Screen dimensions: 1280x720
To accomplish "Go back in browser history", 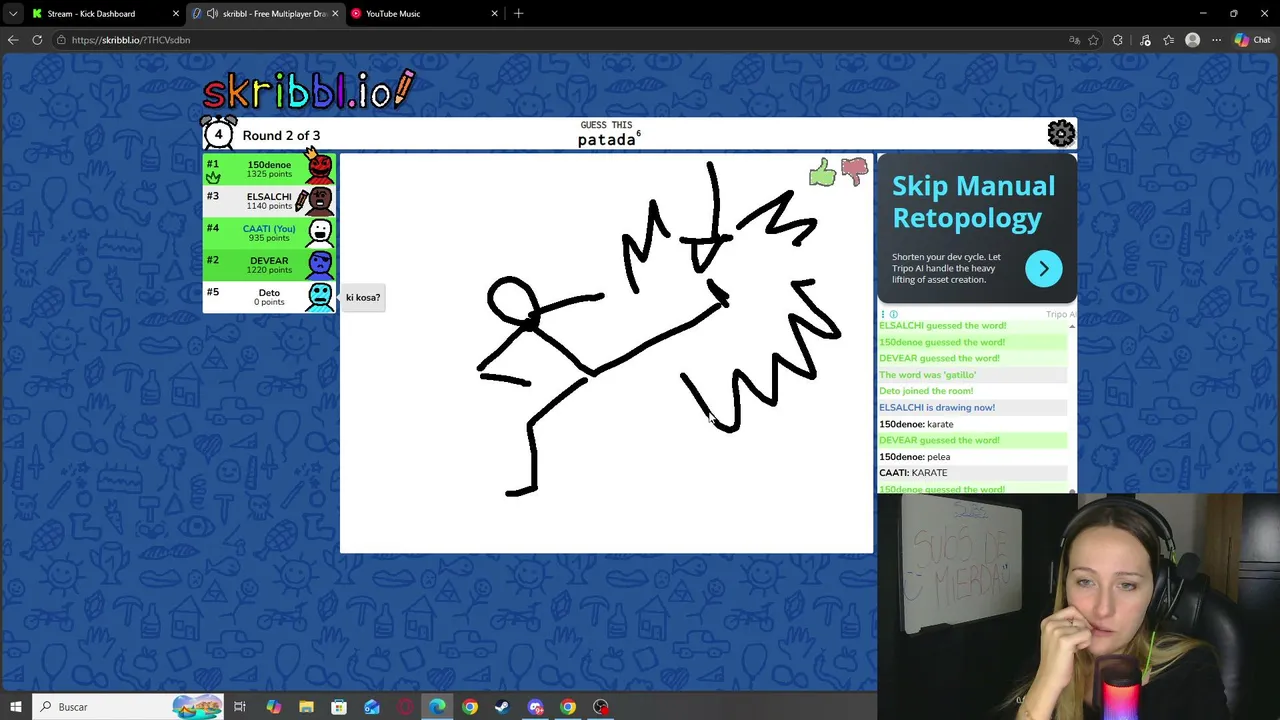I will (13, 40).
